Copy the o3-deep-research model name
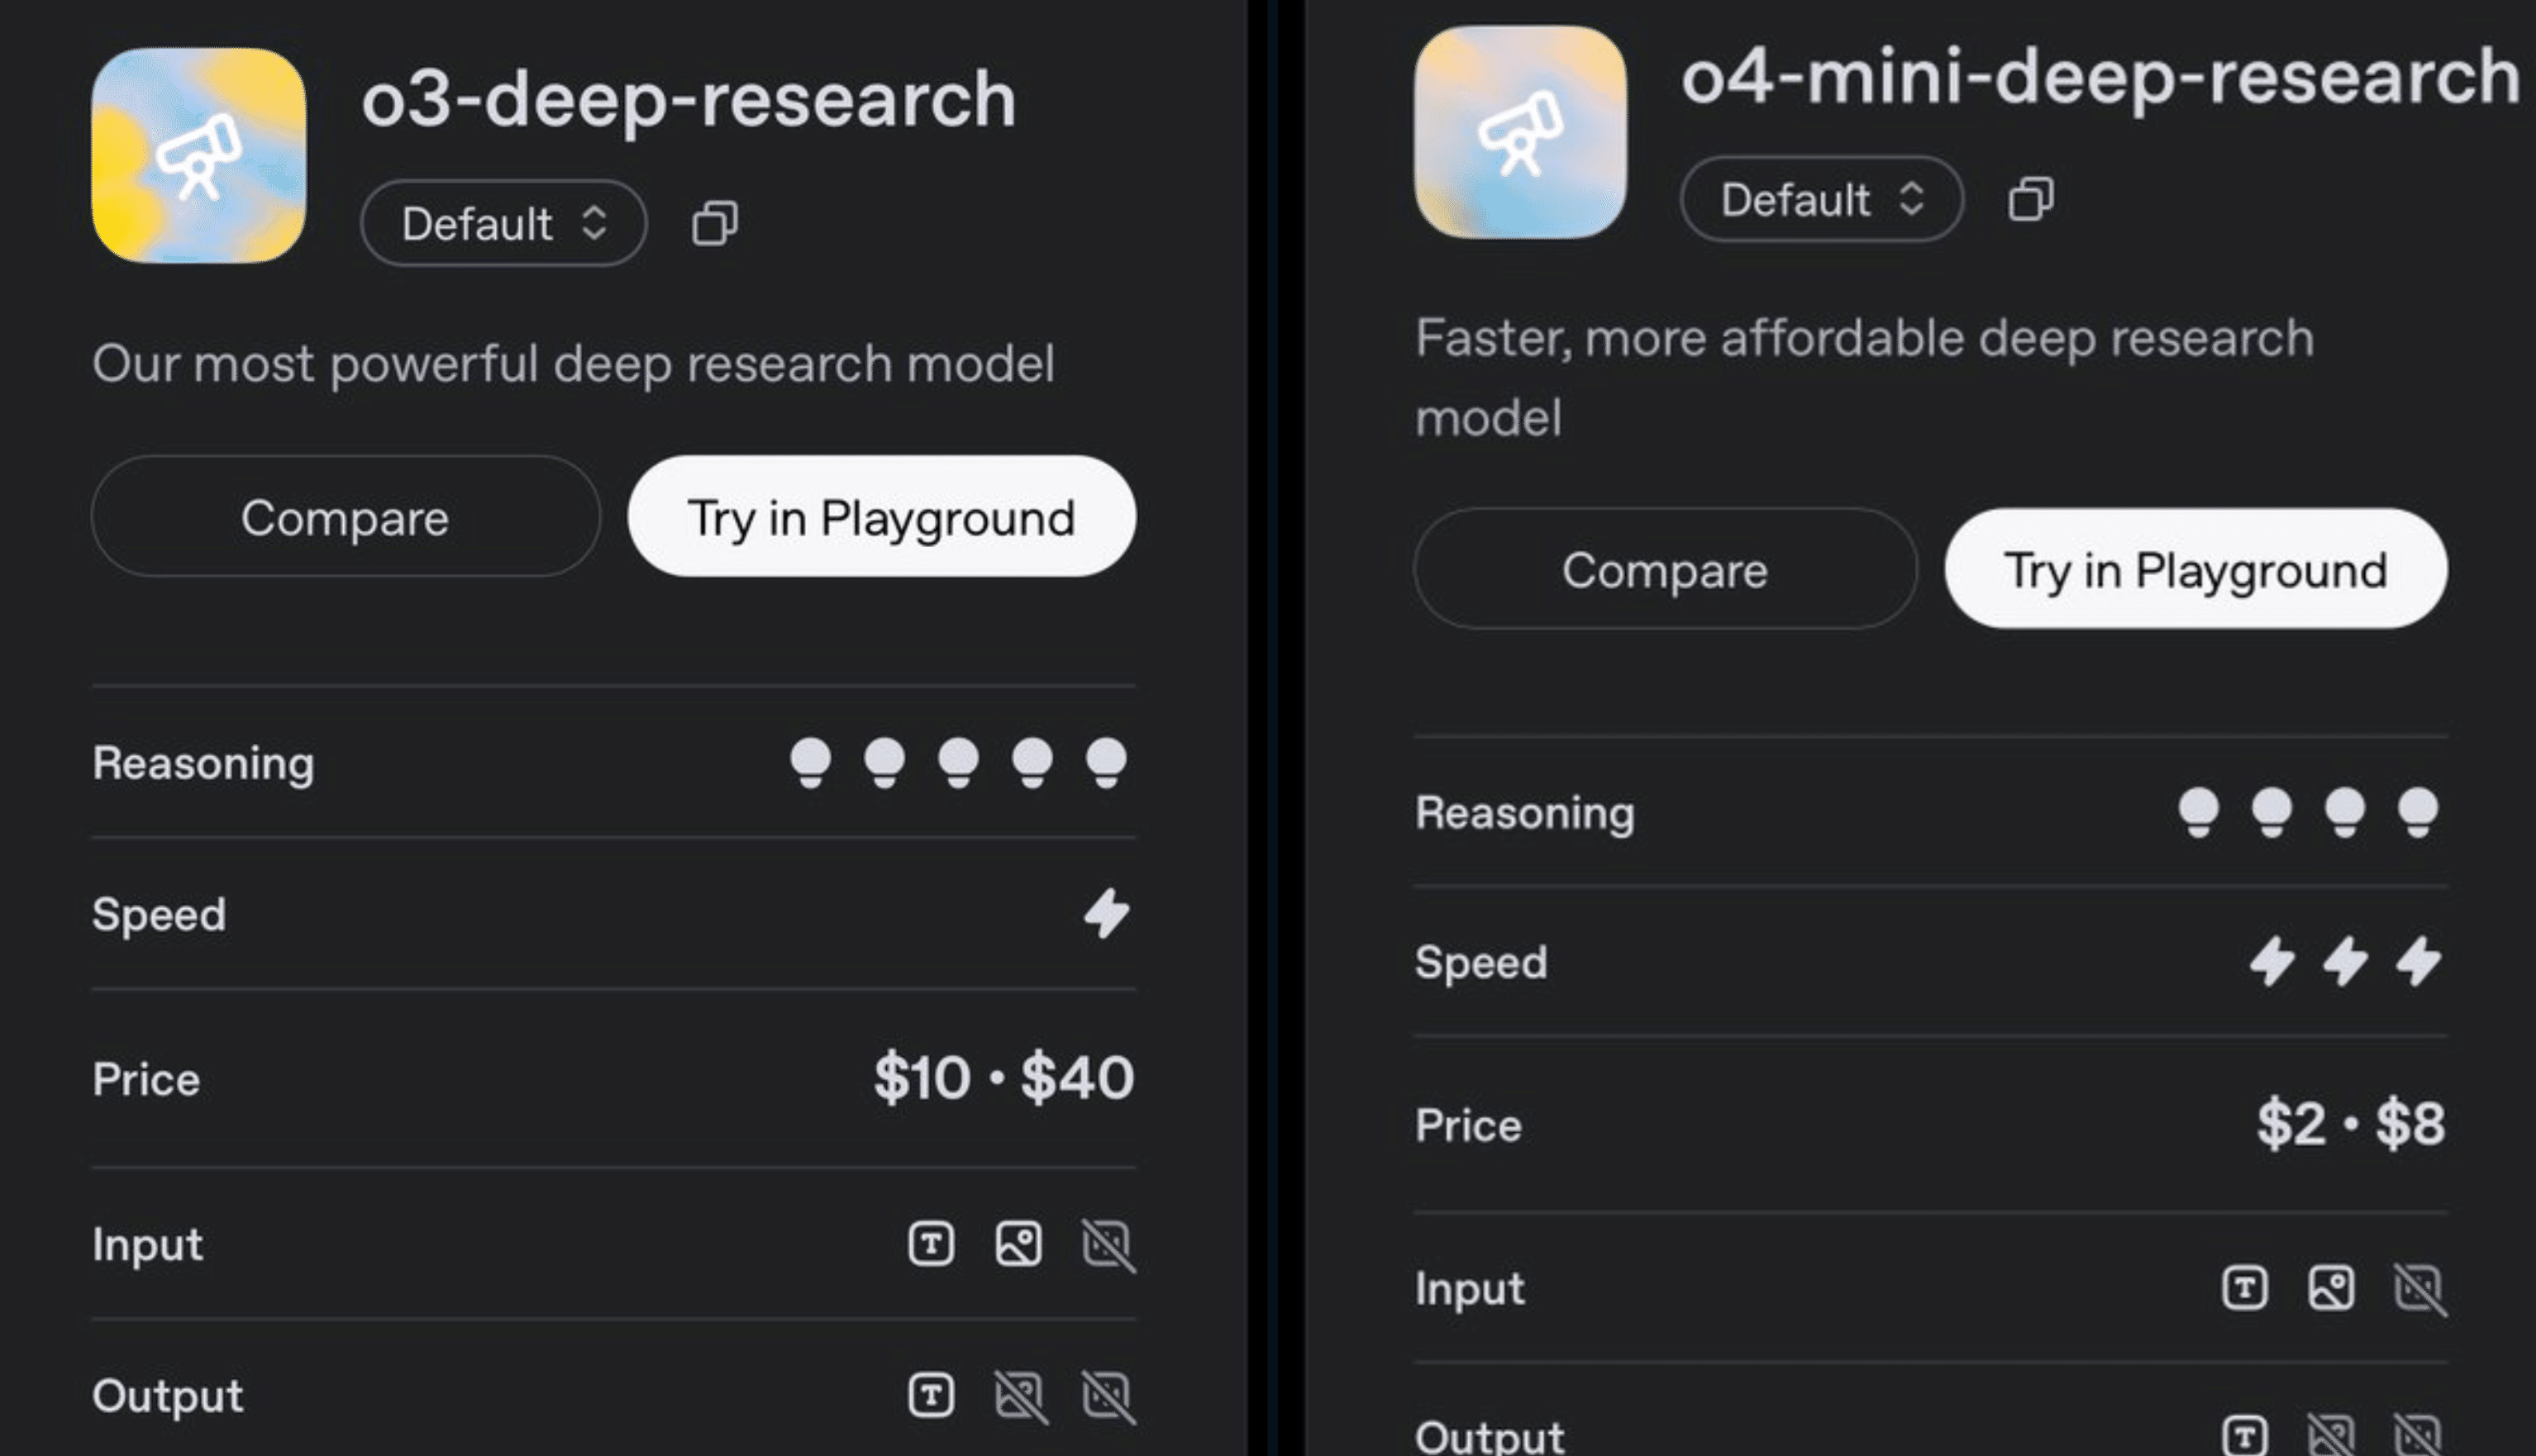2536x1456 pixels. (715, 223)
